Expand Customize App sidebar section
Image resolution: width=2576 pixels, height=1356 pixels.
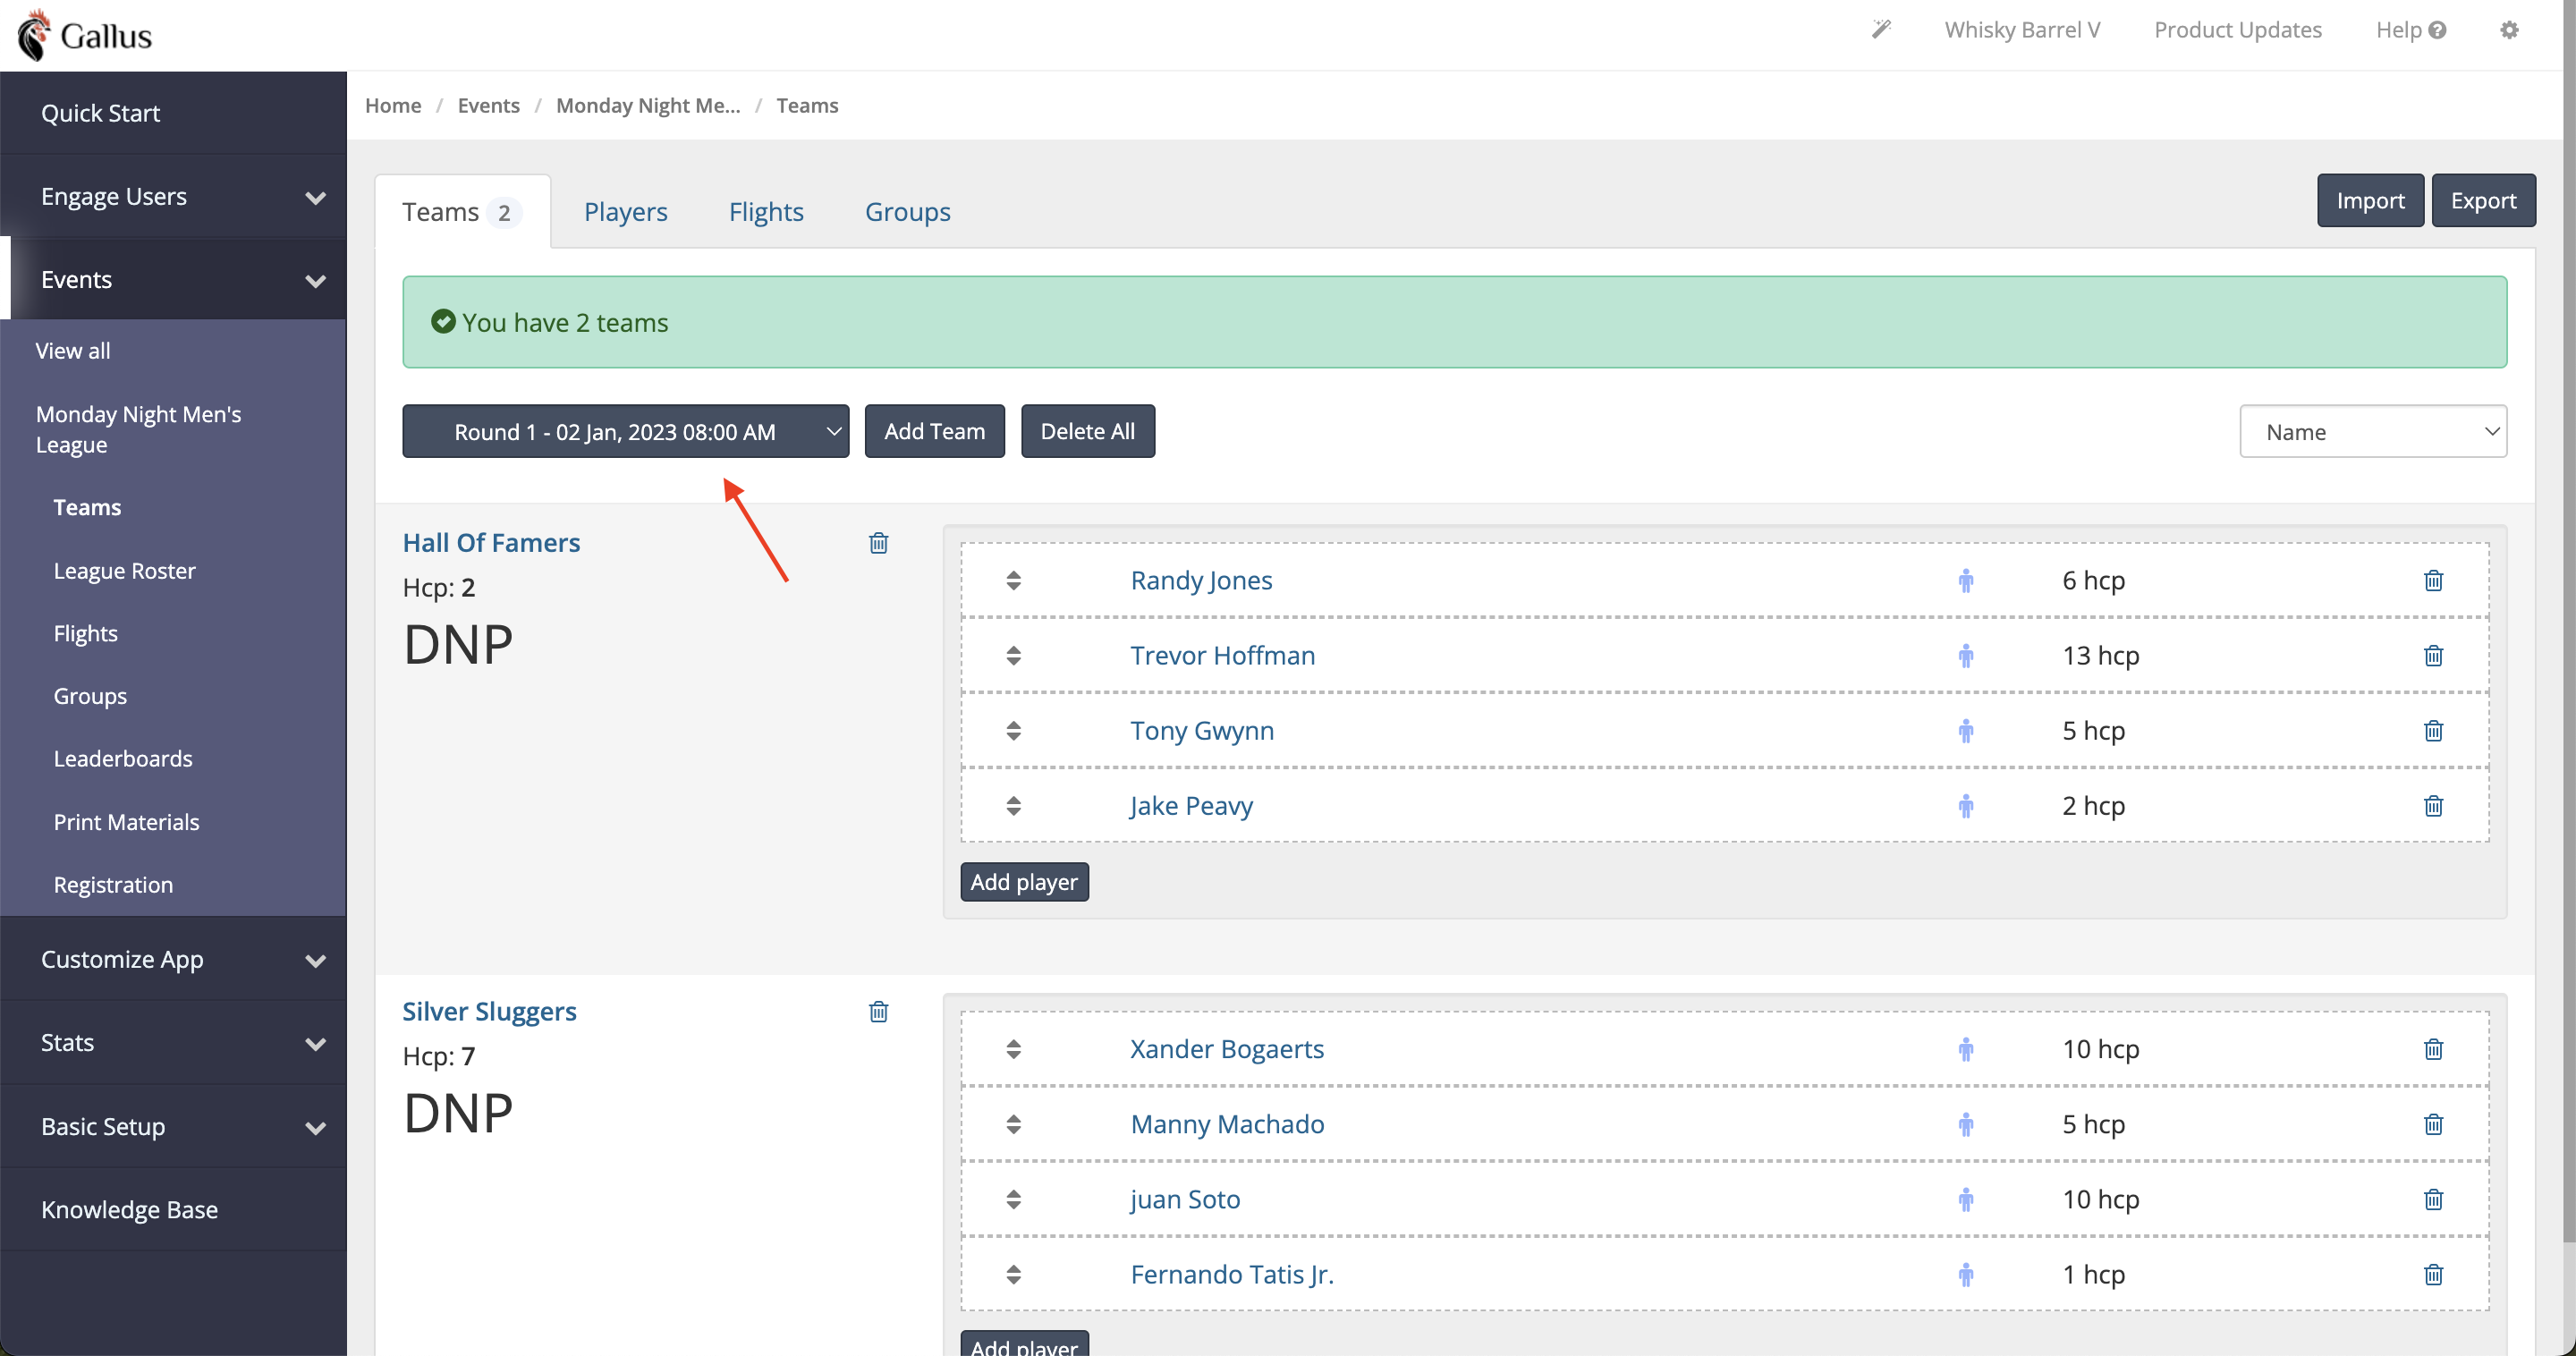[174, 959]
